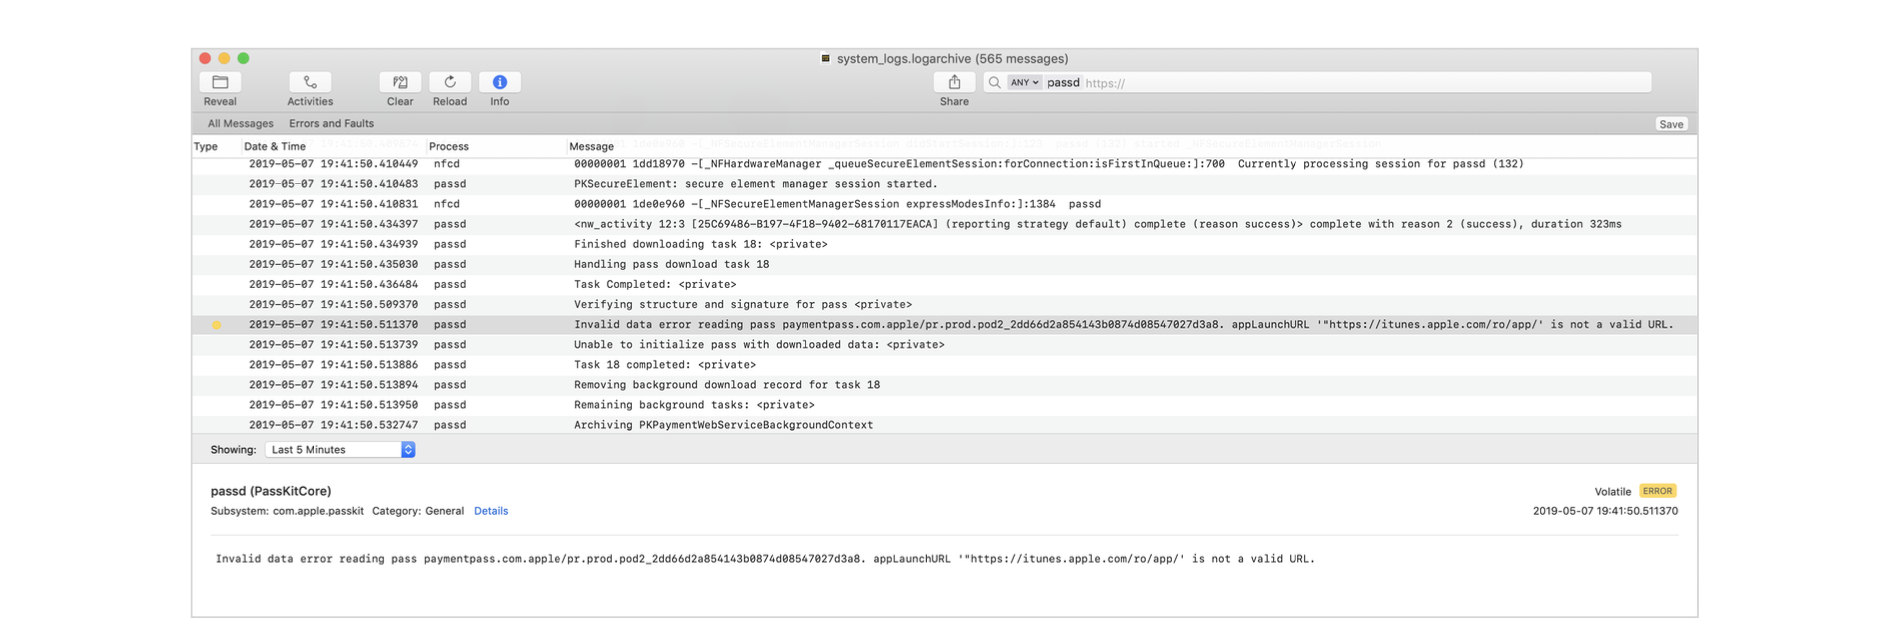Select the 'Task Completed: <private>' row
Image resolution: width=1902 pixels, height=644 pixels.
[x=945, y=284]
